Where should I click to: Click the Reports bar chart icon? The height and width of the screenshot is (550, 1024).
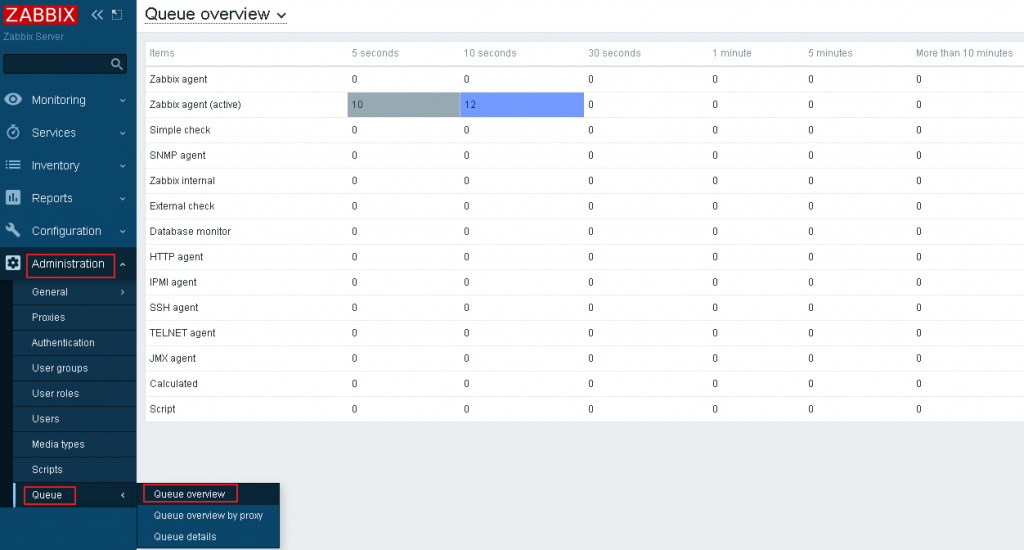13,197
